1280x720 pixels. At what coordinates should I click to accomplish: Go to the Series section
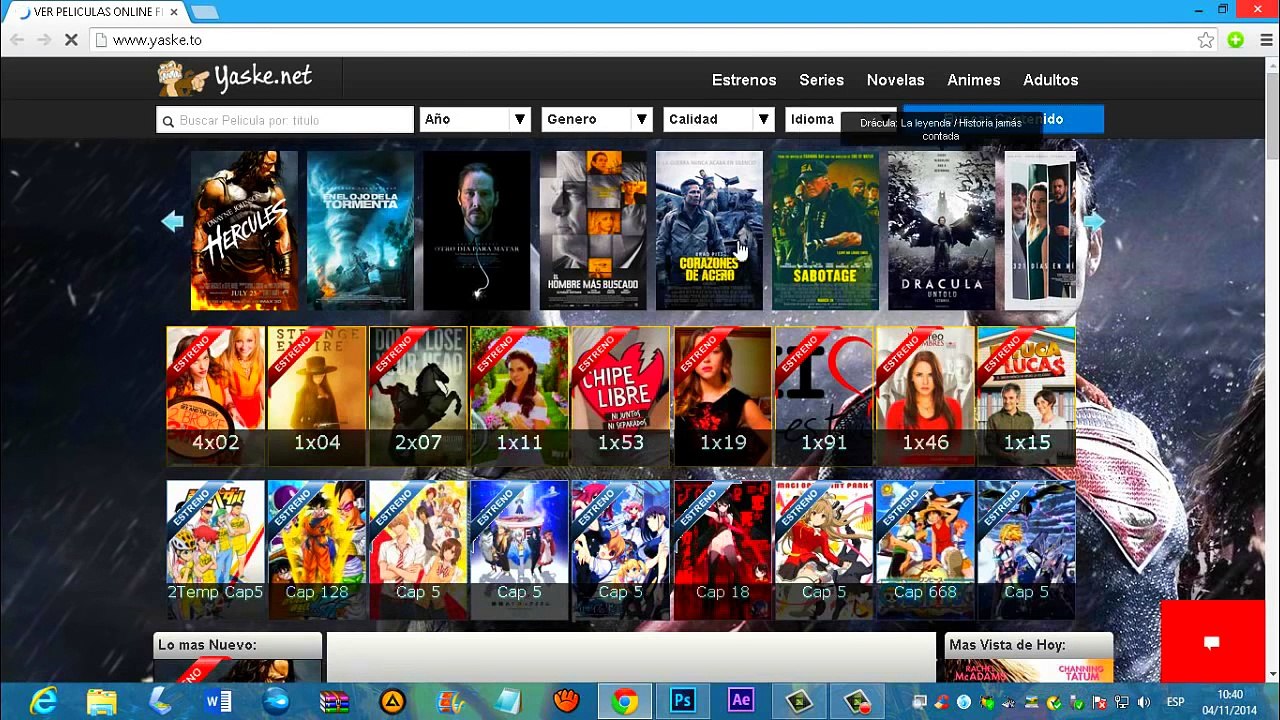pyautogui.click(x=821, y=80)
